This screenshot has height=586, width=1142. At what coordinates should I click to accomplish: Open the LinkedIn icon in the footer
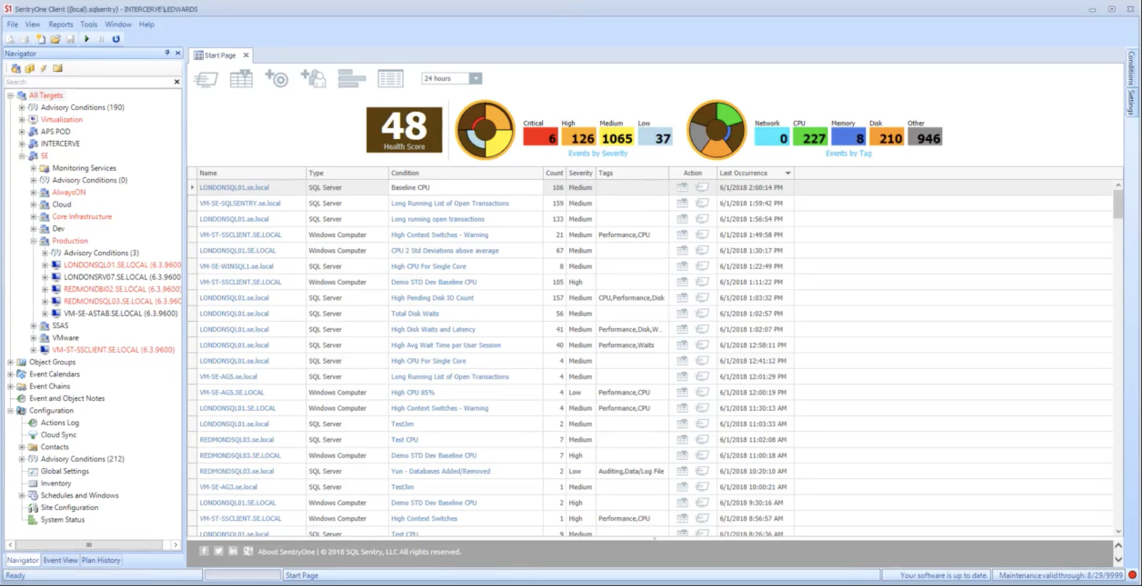click(233, 551)
